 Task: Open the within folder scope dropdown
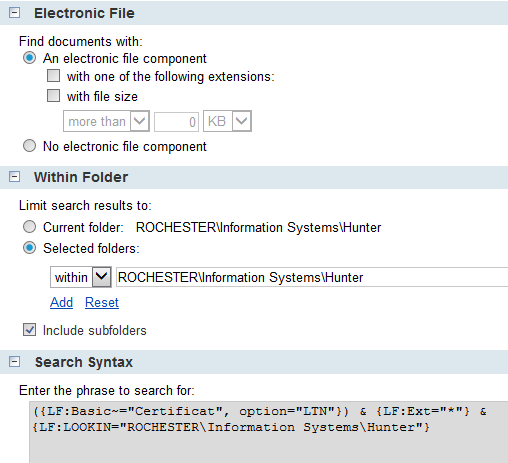click(x=81, y=277)
